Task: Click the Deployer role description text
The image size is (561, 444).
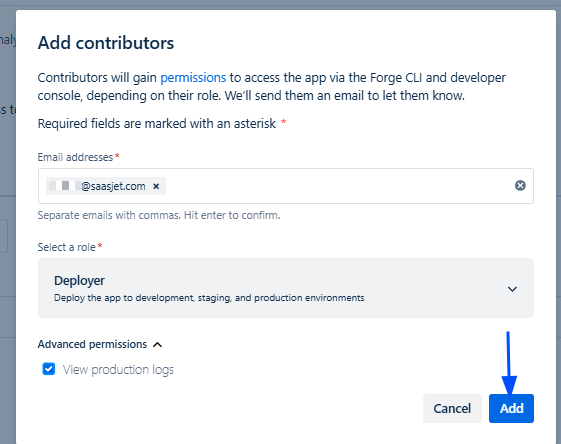Action: tap(209, 298)
